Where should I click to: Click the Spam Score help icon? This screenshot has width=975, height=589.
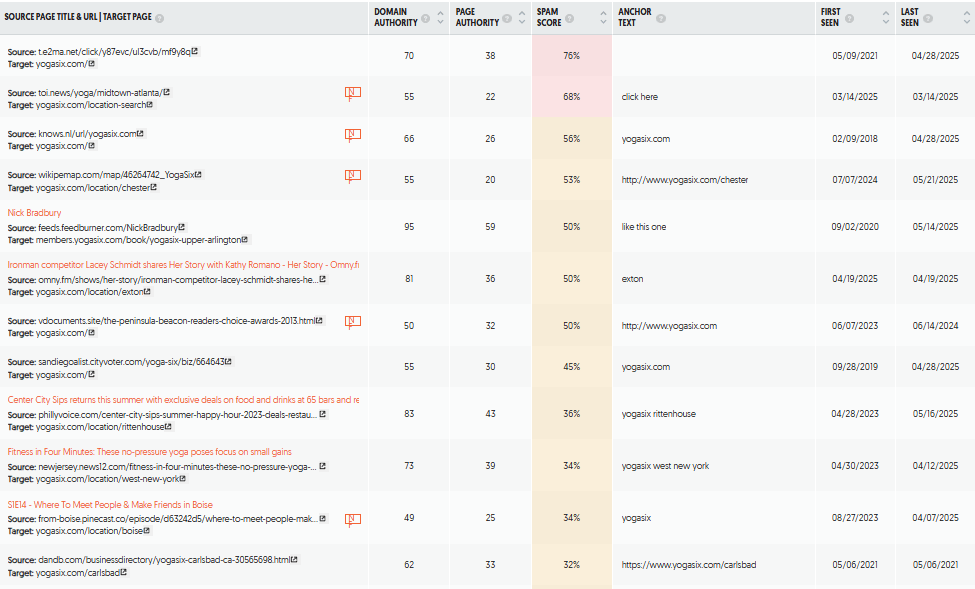point(569,19)
